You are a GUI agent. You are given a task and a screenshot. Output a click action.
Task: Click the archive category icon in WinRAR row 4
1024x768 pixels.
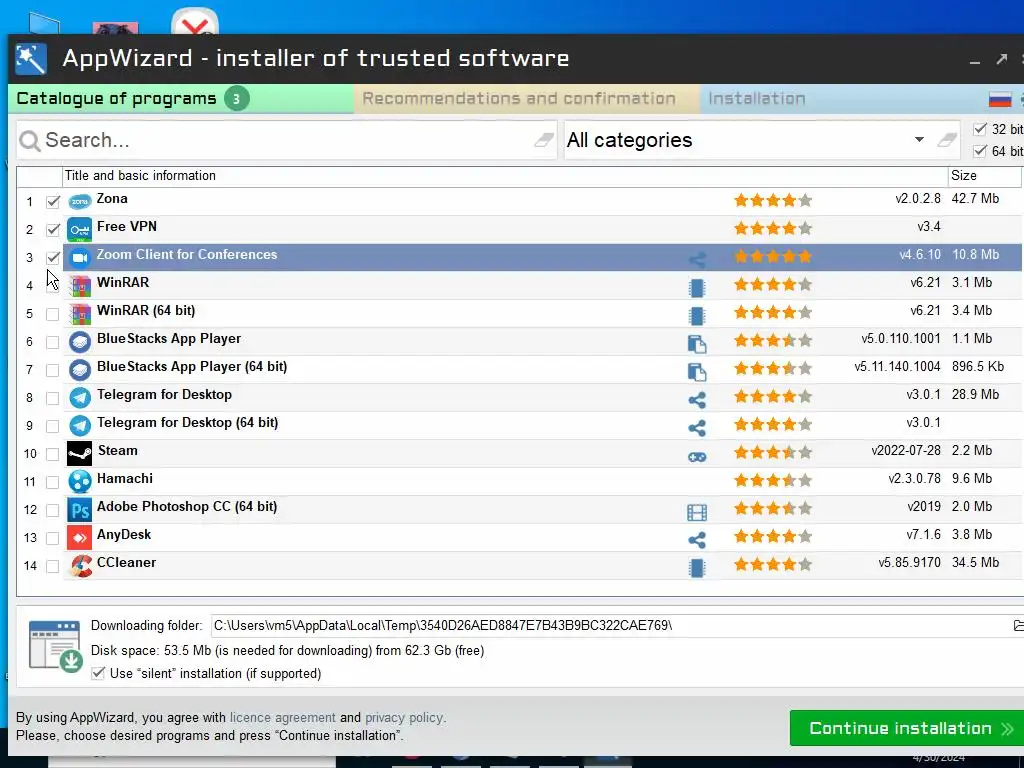pyautogui.click(x=697, y=287)
